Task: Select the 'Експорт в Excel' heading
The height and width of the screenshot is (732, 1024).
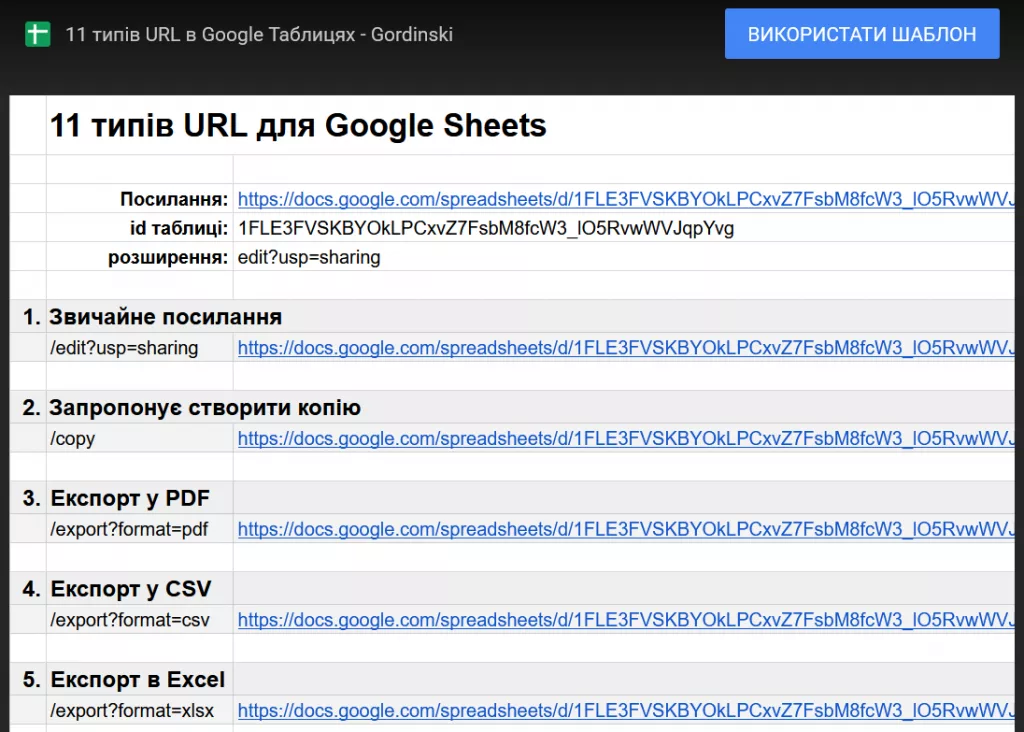Action: [x=137, y=680]
